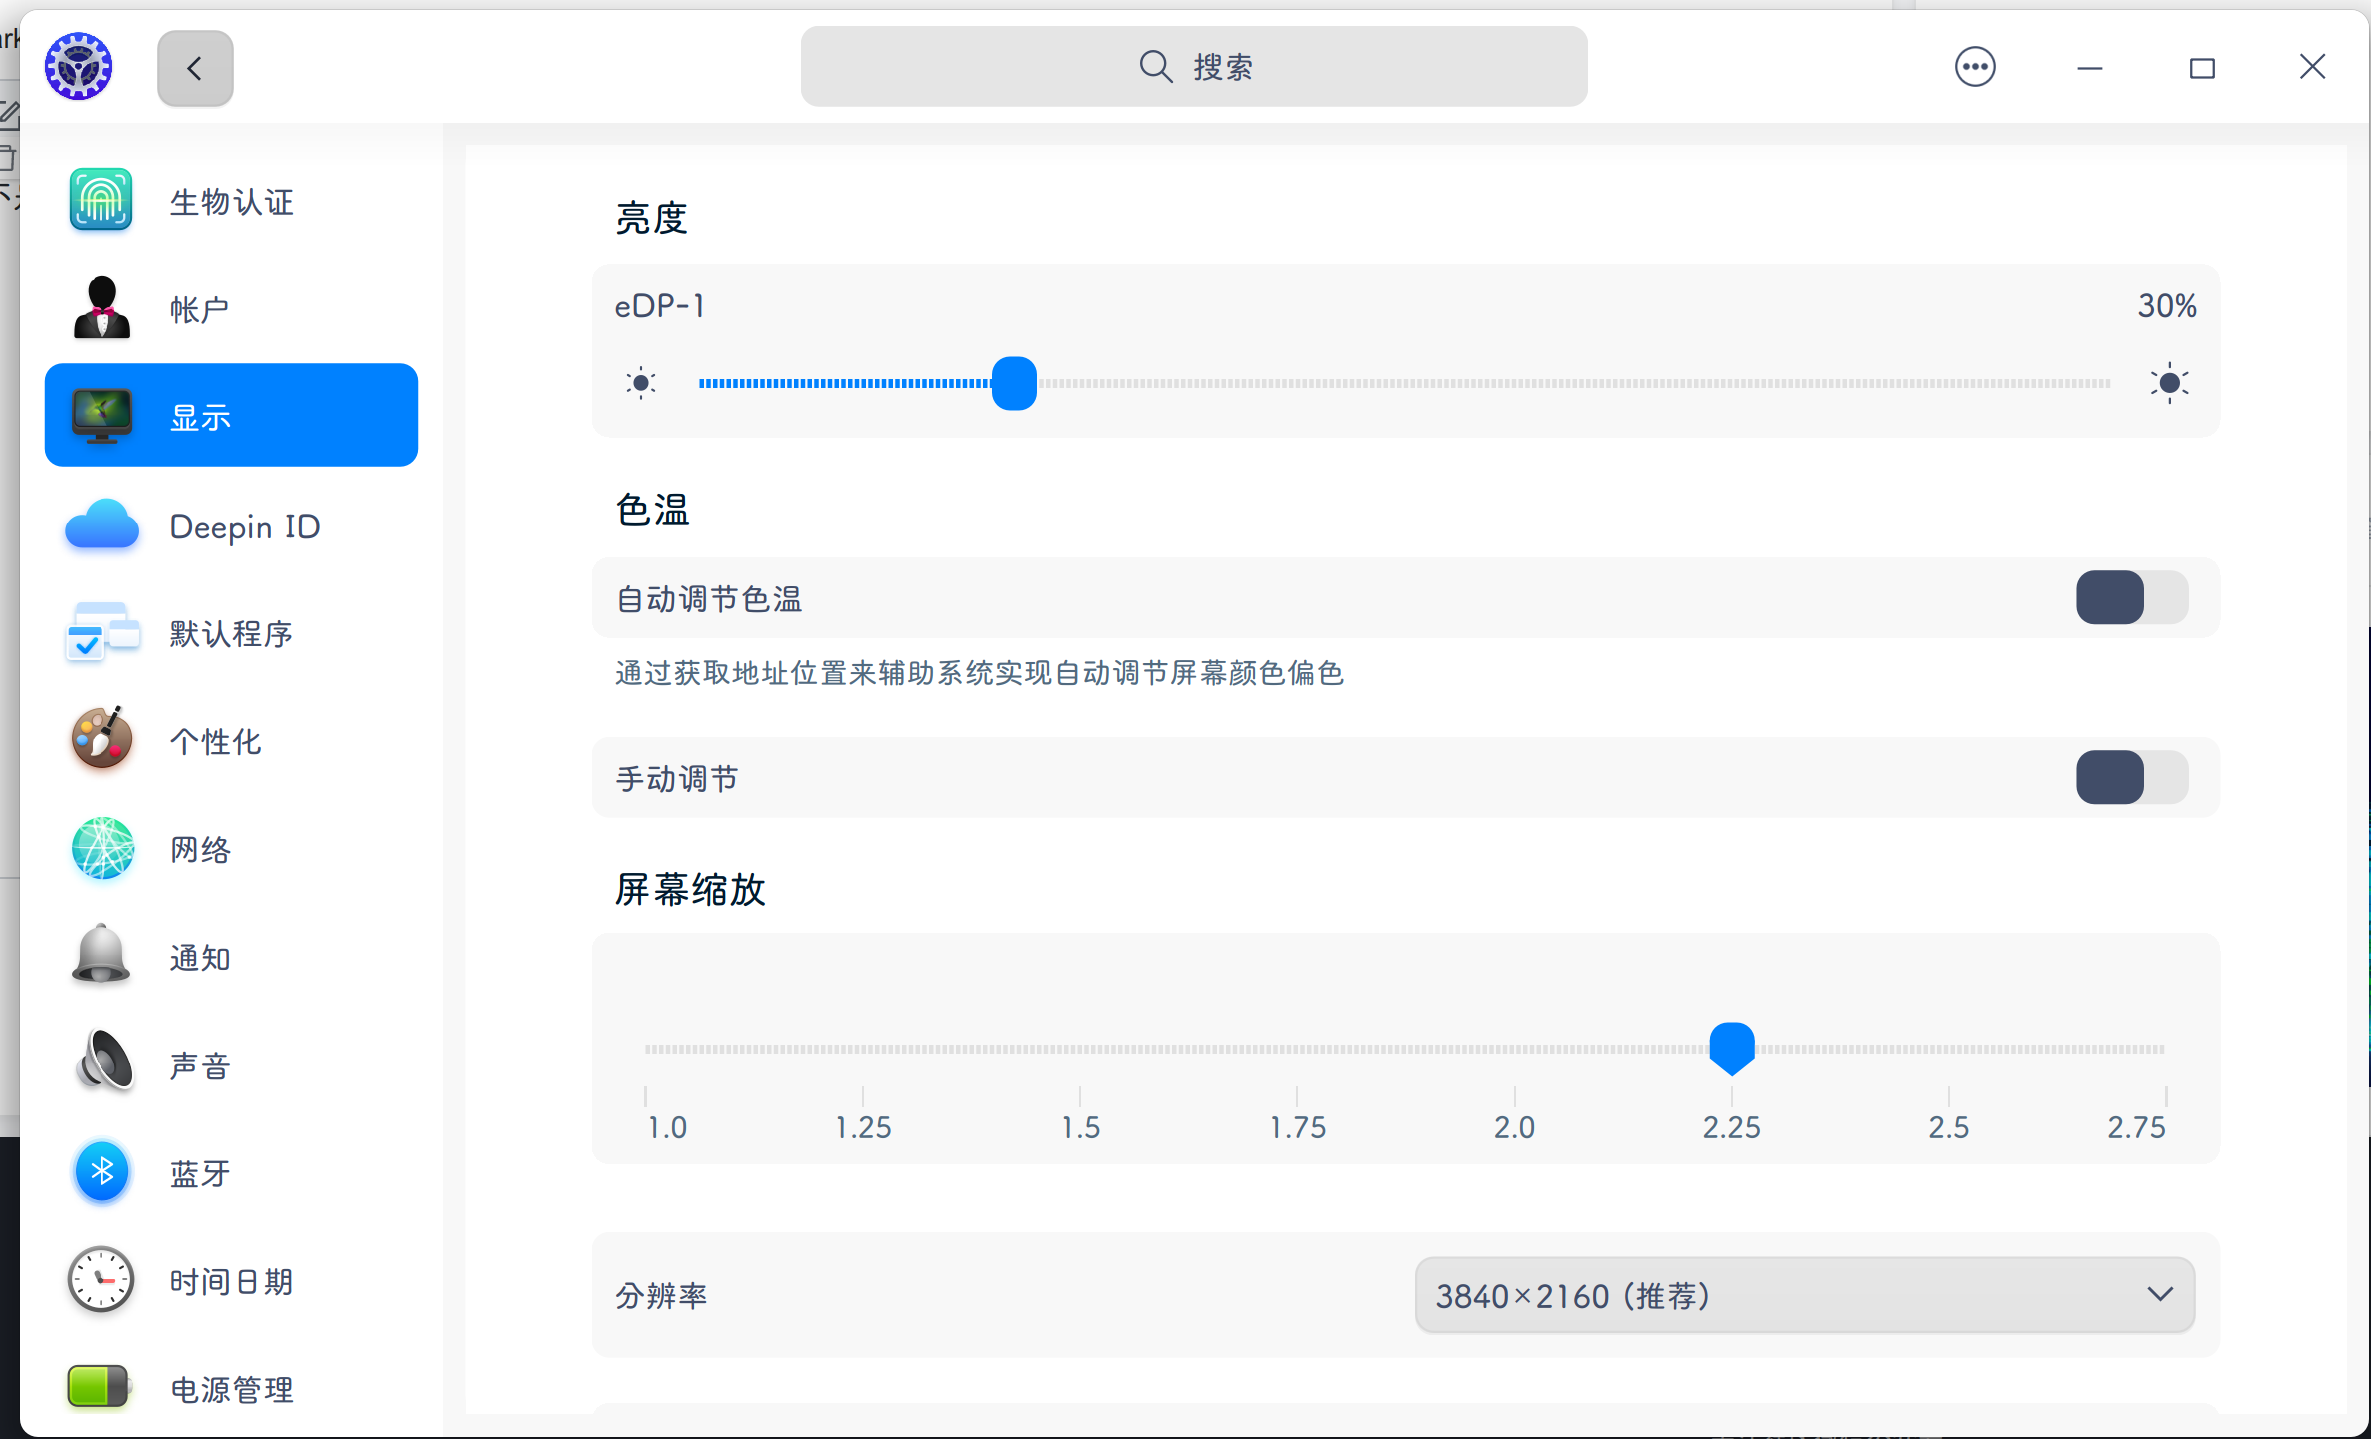
Task: Switch to the 显示 section
Action: pyautogui.click(x=231, y=415)
